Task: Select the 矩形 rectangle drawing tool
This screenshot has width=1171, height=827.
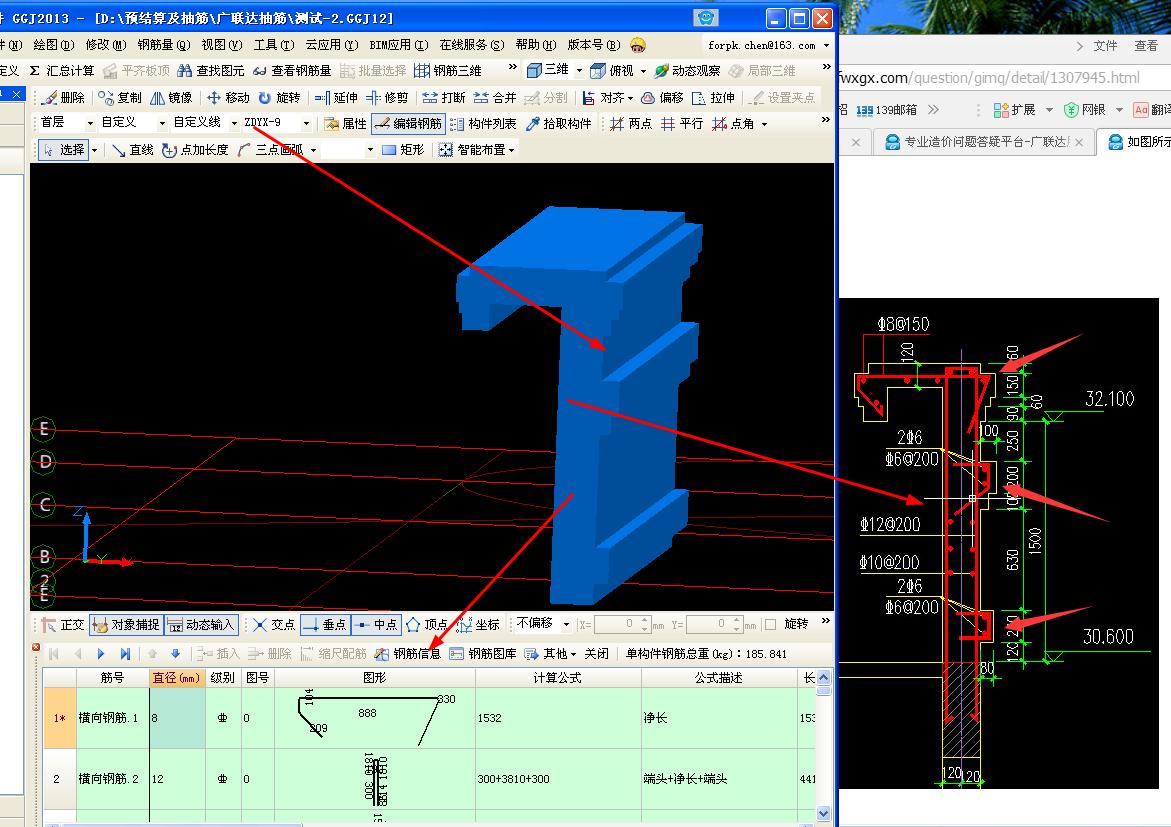Action: coord(403,150)
